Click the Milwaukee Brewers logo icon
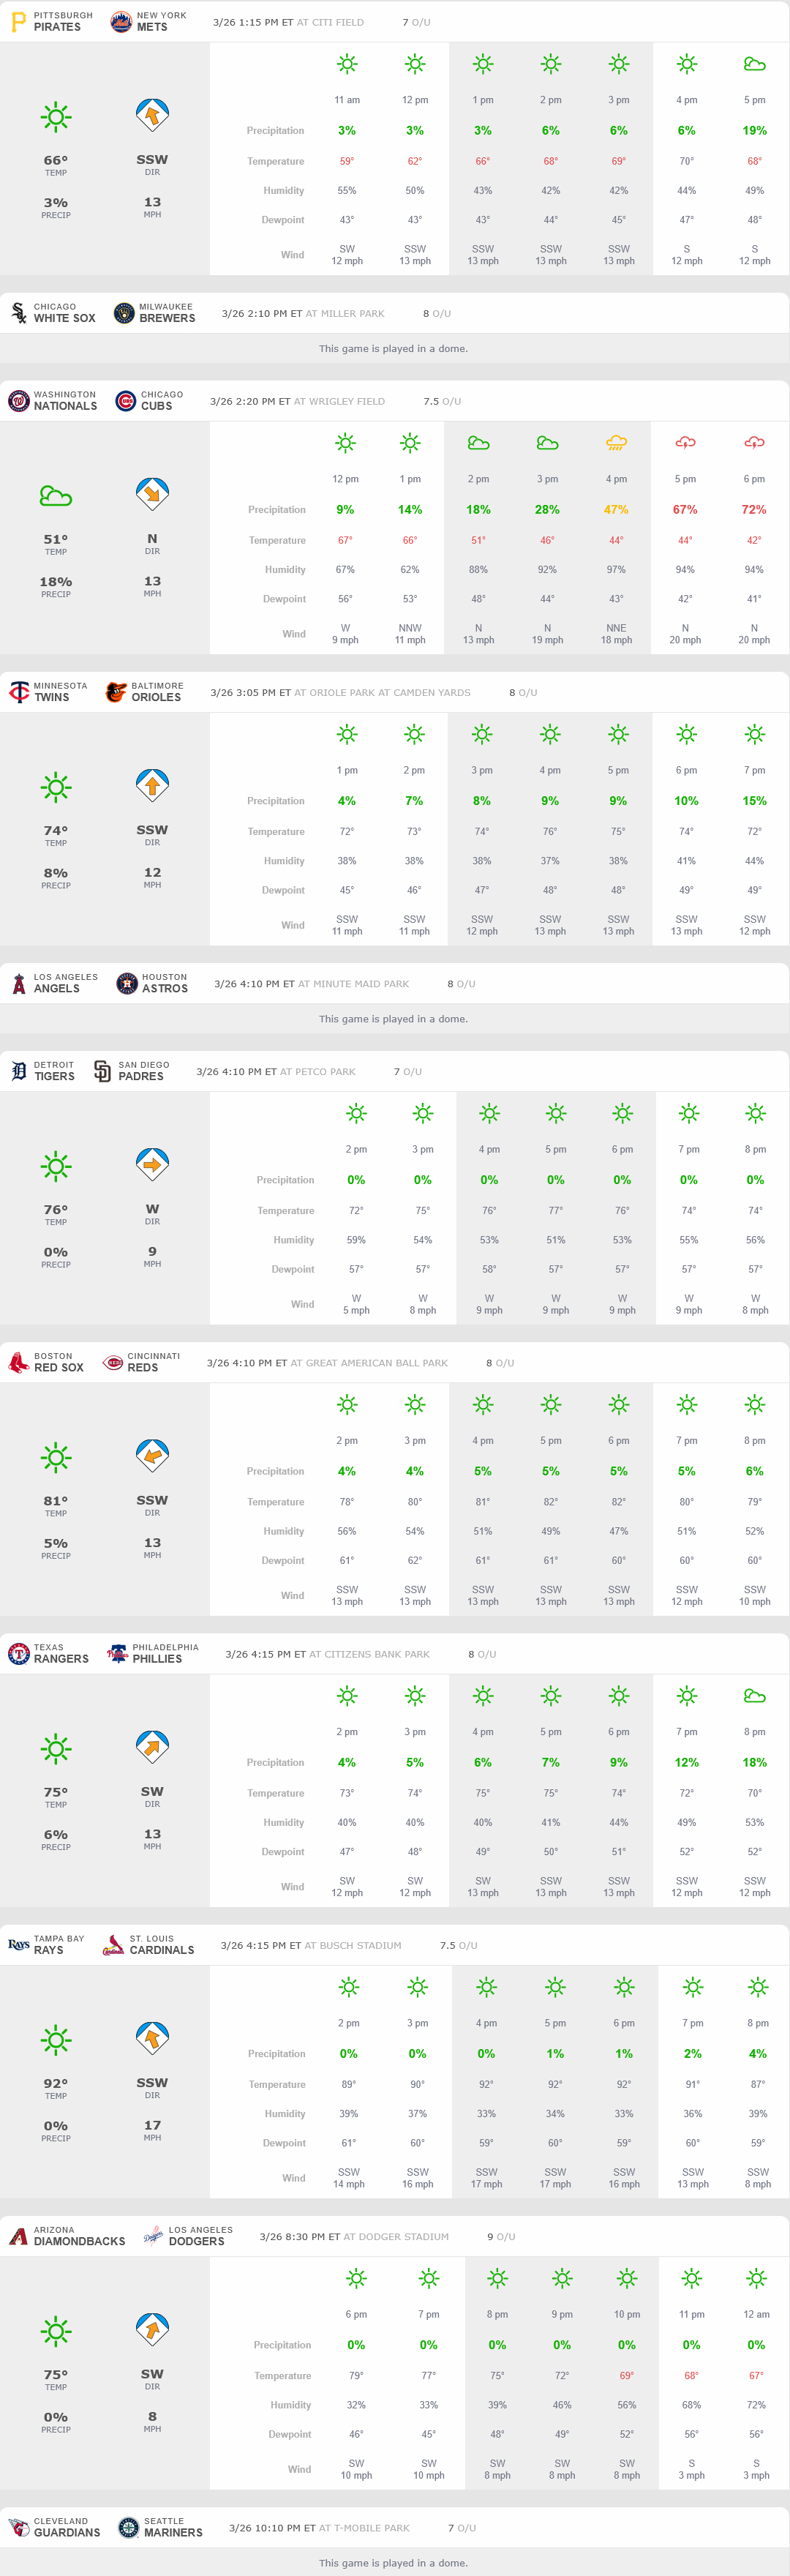Image resolution: width=790 pixels, height=2576 pixels. point(124,313)
